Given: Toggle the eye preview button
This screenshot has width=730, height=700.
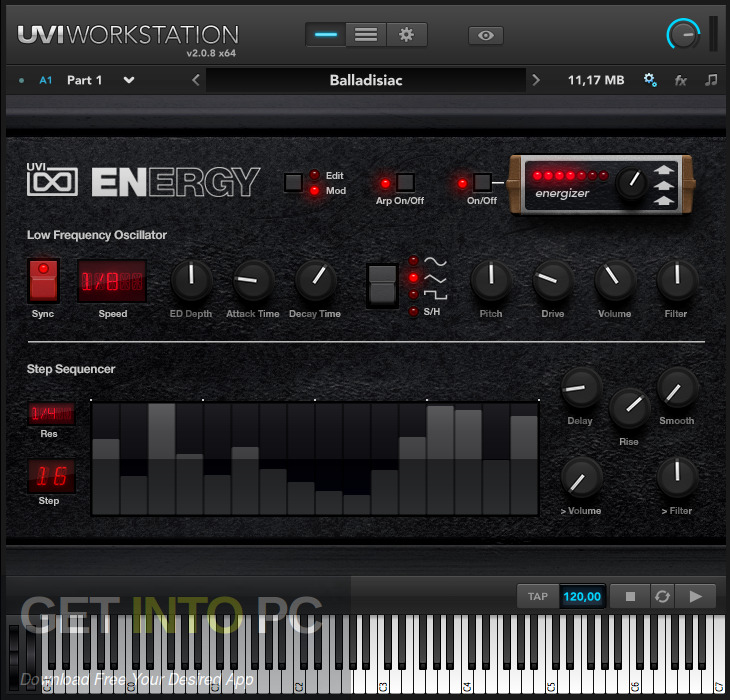Looking at the screenshot, I should click(486, 35).
